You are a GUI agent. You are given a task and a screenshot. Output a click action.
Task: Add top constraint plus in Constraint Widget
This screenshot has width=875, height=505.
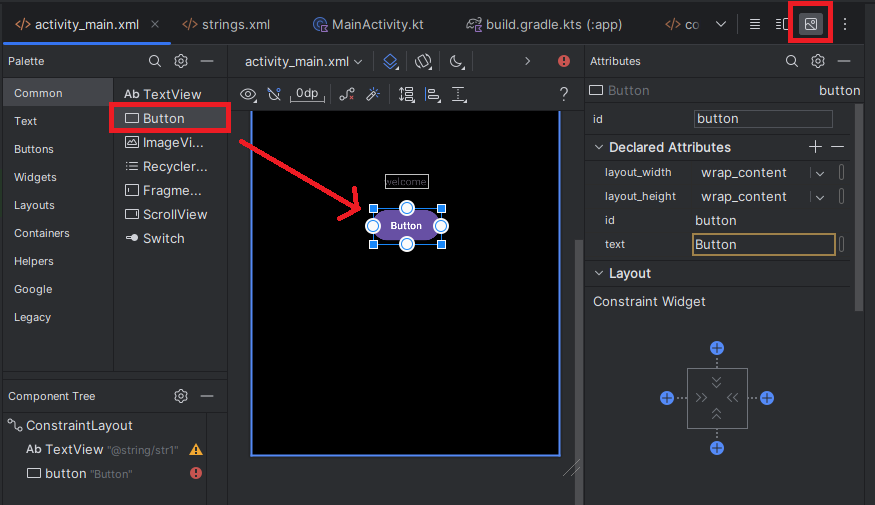(717, 348)
